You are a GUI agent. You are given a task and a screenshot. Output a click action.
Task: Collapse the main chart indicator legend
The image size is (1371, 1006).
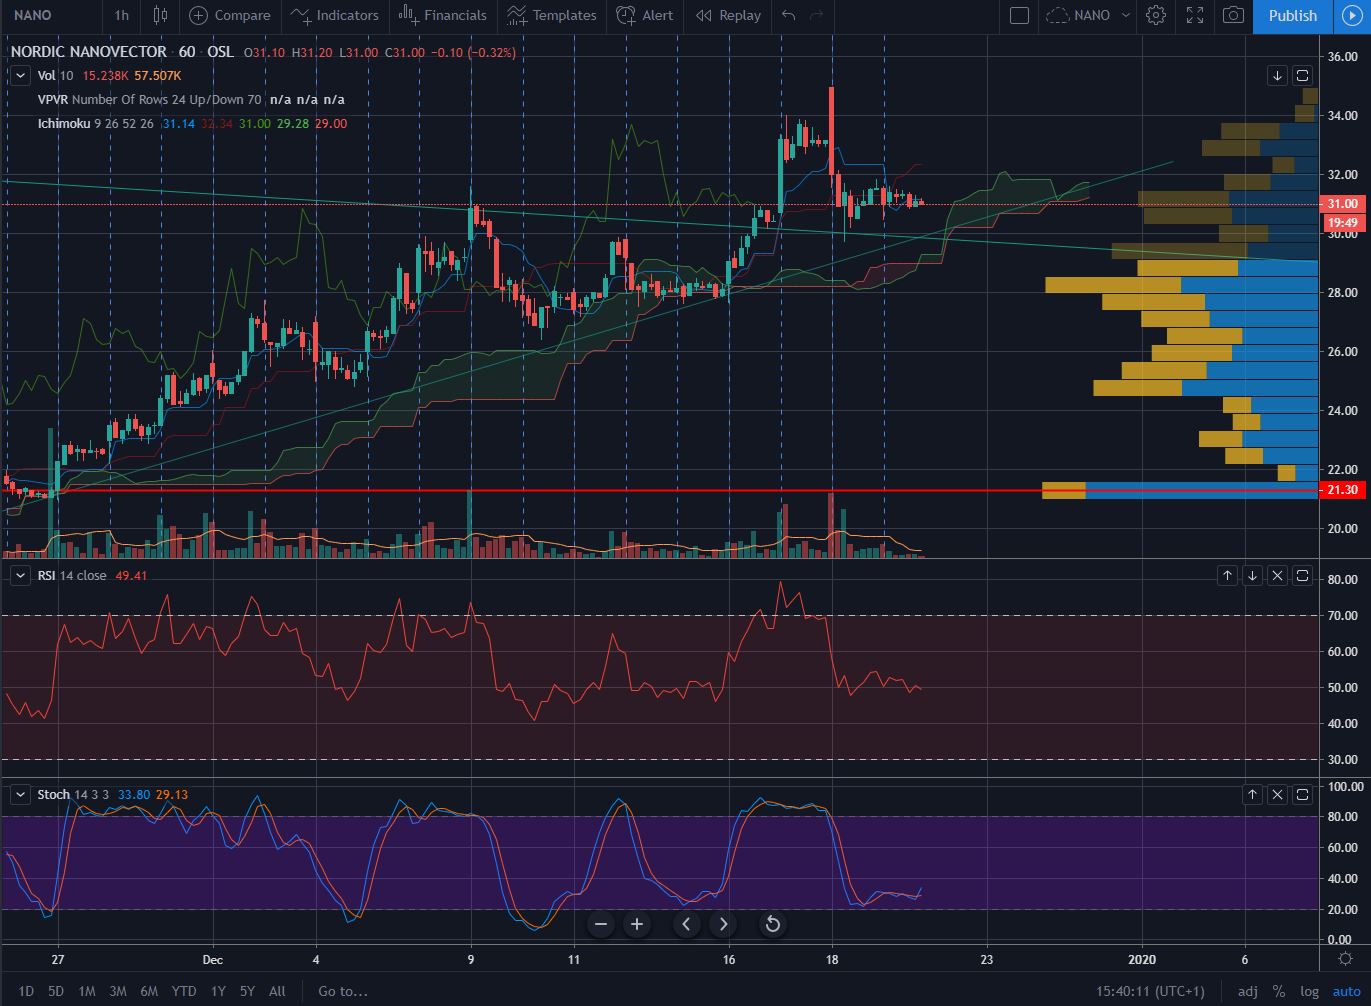(x=19, y=75)
